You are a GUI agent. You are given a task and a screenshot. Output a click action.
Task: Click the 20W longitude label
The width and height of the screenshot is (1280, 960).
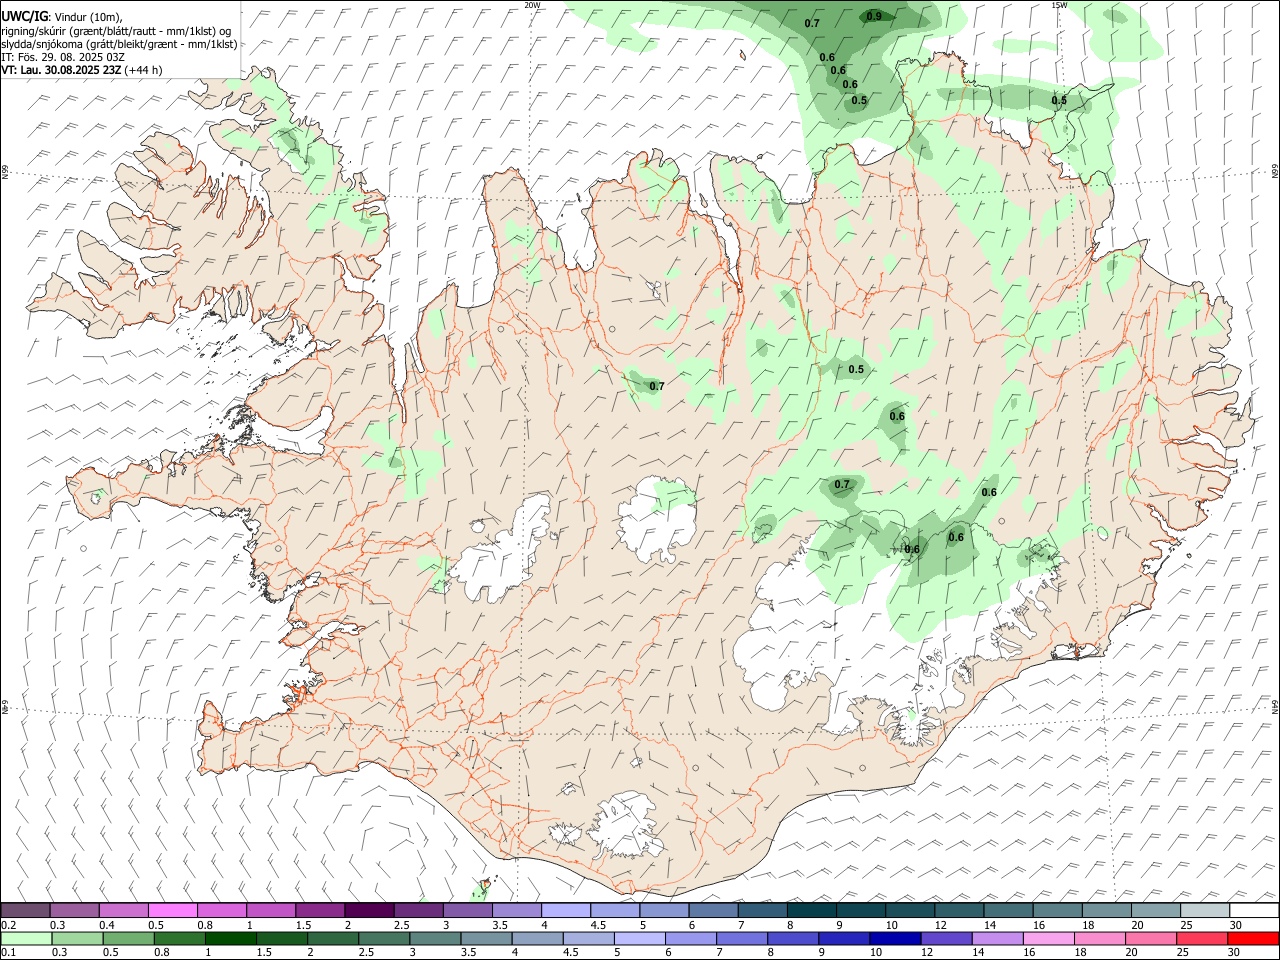coord(532,5)
